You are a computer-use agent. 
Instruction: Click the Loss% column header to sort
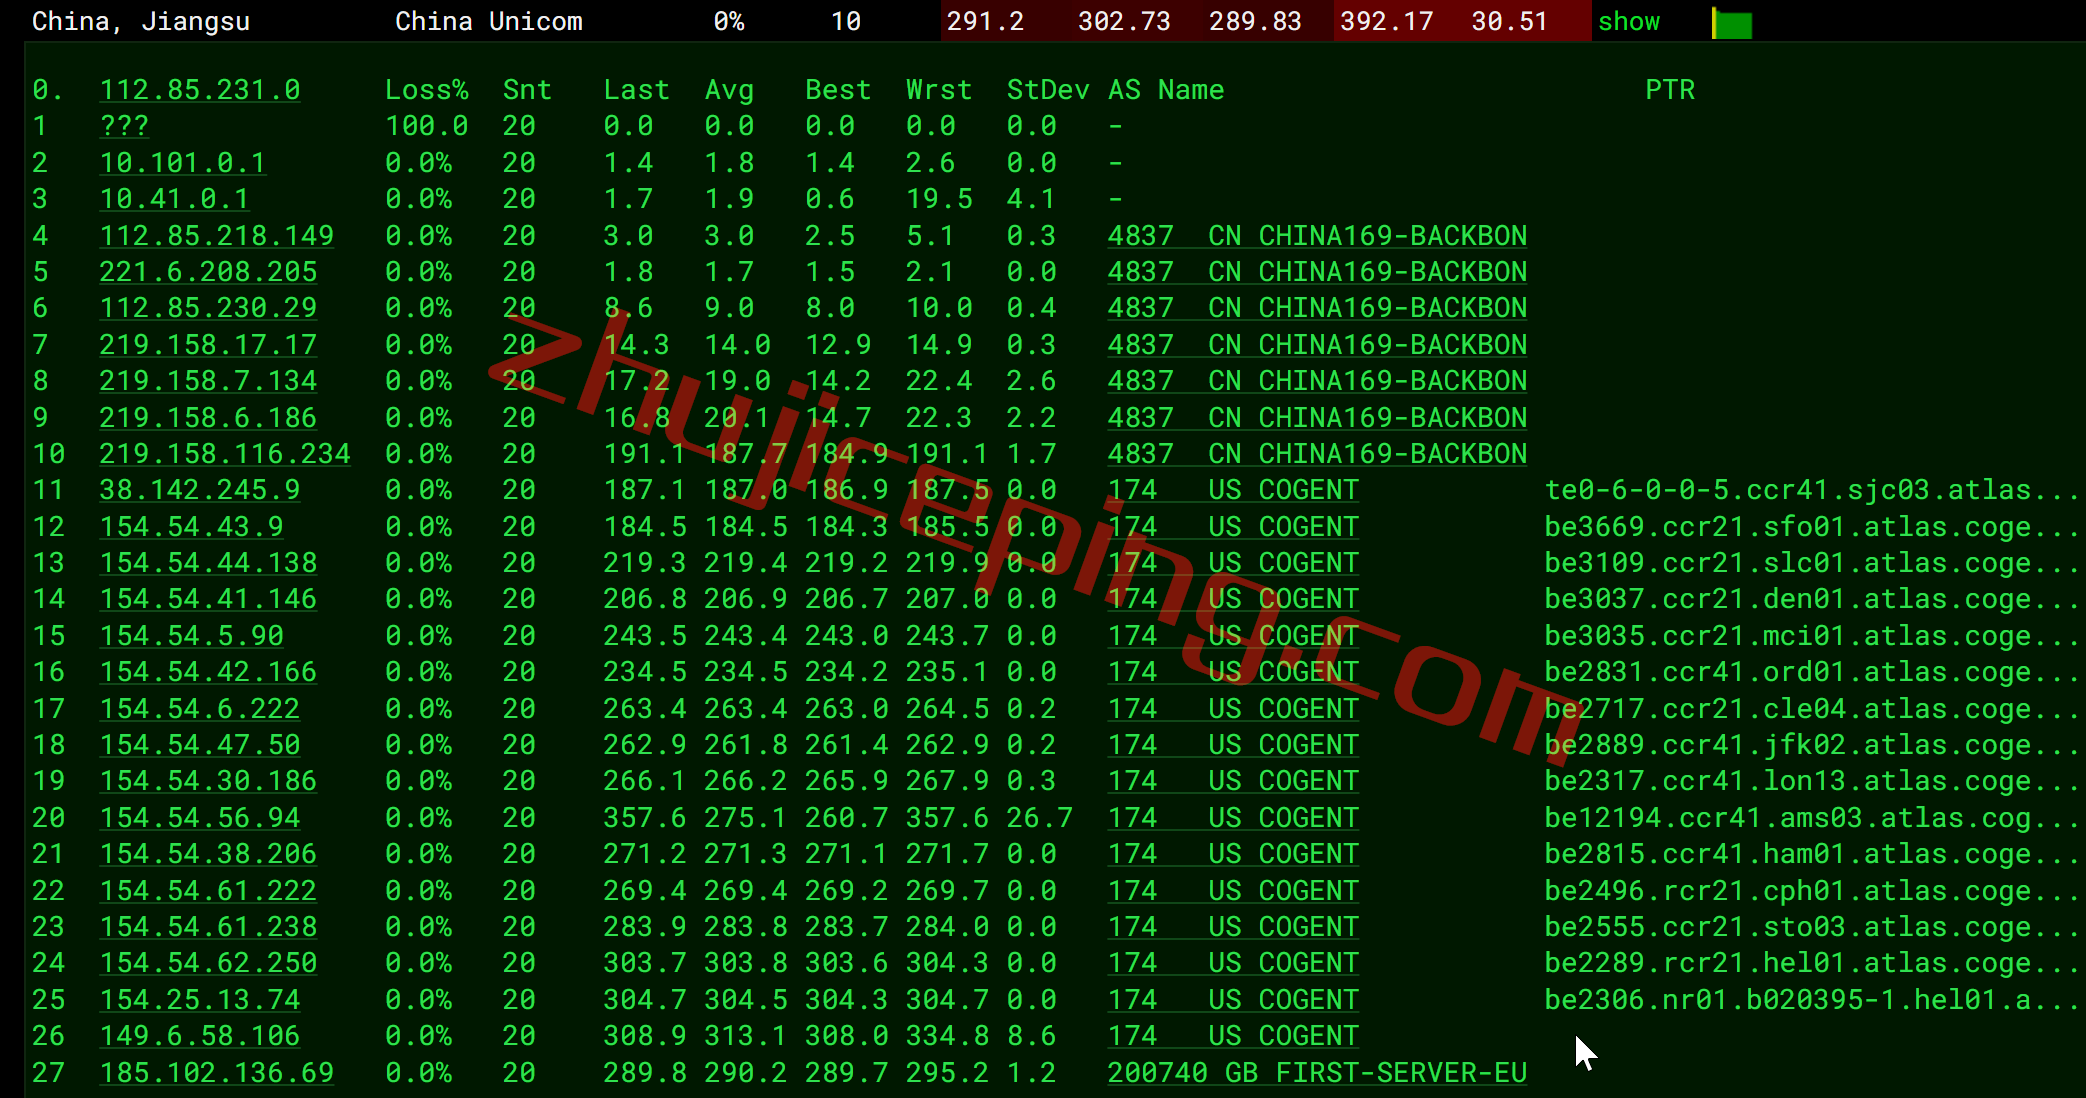422,90
